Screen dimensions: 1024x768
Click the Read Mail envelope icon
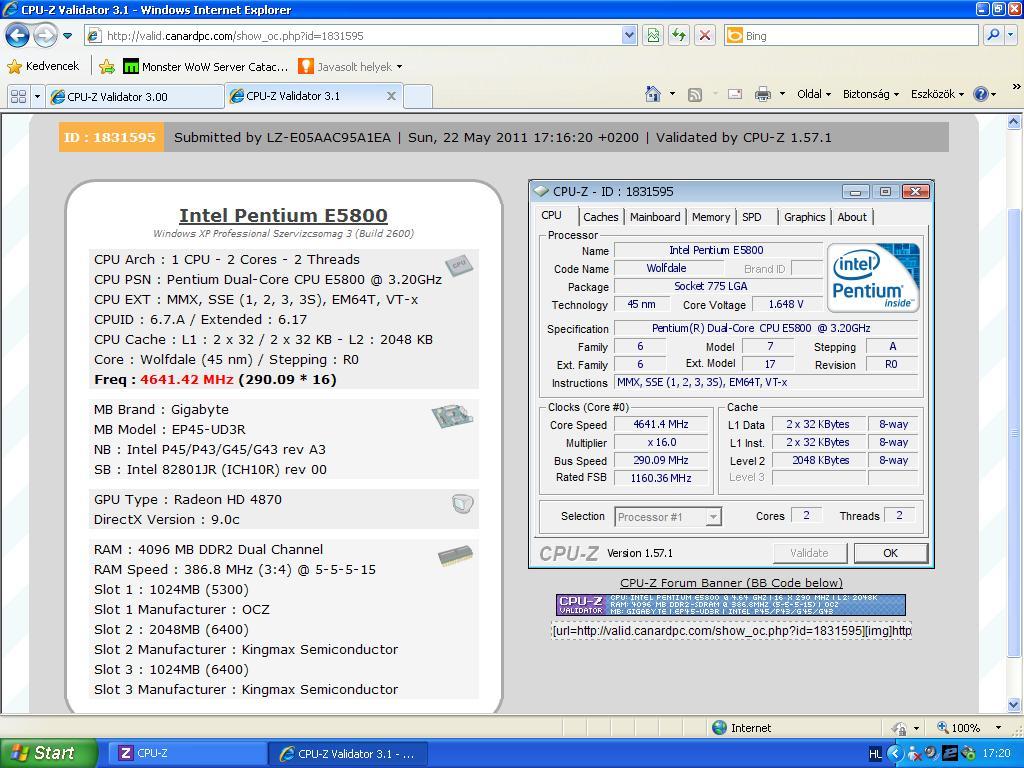[x=735, y=94]
